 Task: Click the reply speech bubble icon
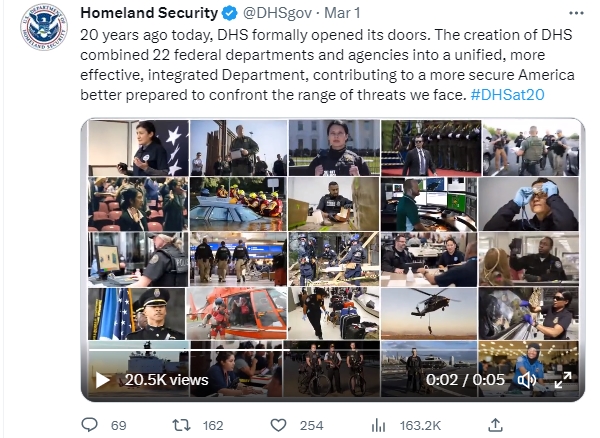90,425
